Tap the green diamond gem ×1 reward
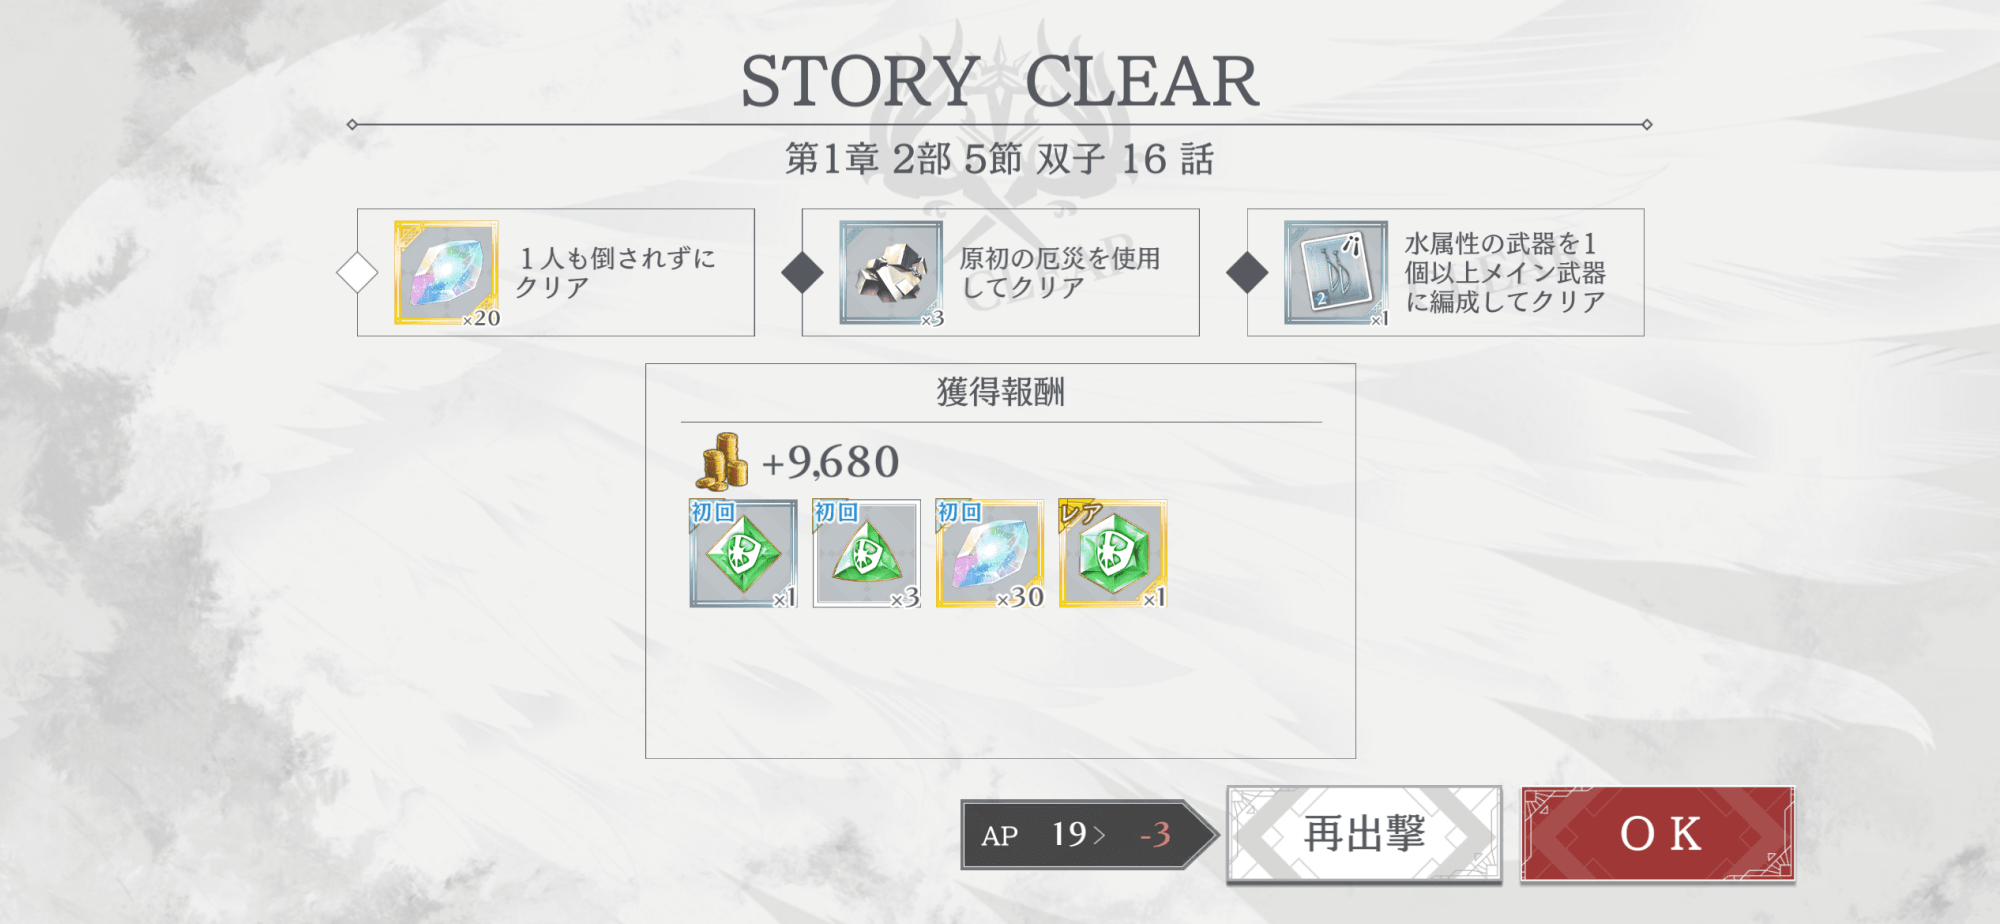This screenshot has width=2000, height=924. 743,554
